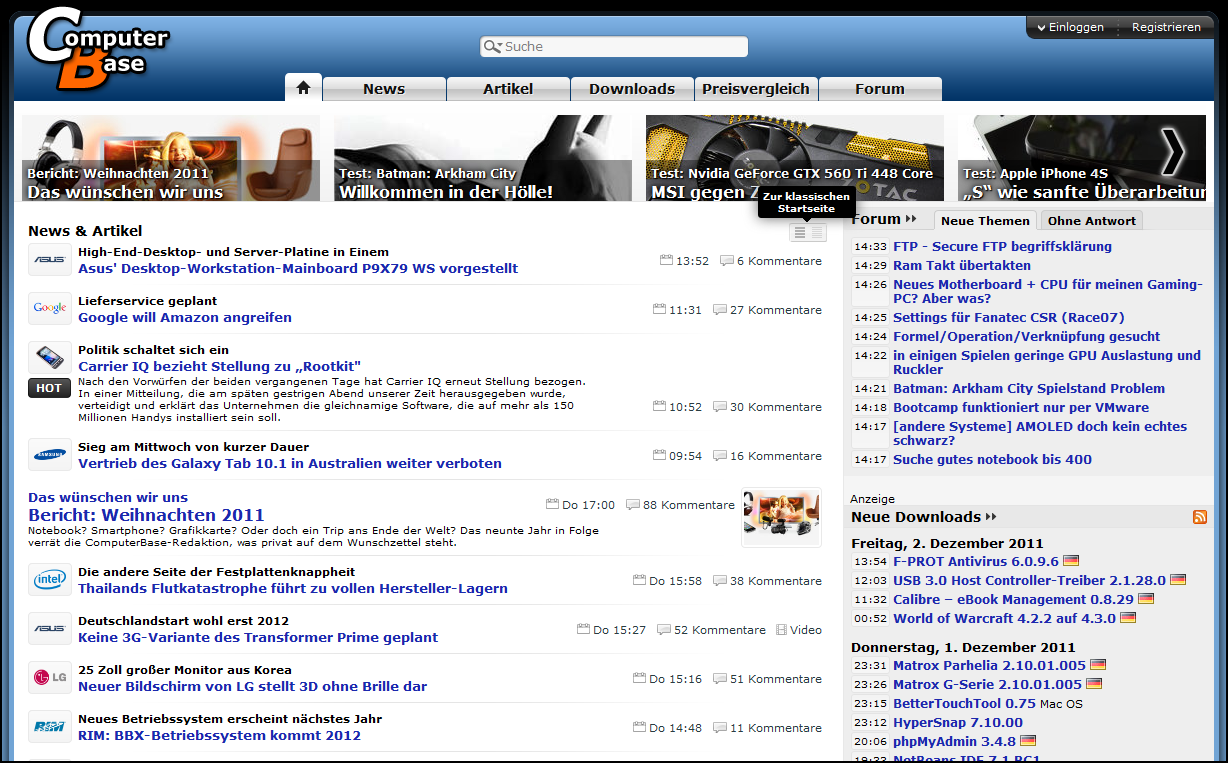The width and height of the screenshot is (1228, 763).
Task: Click the Samsung logo beside Galaxy Tab news
Action: click(x=50, y=455)
